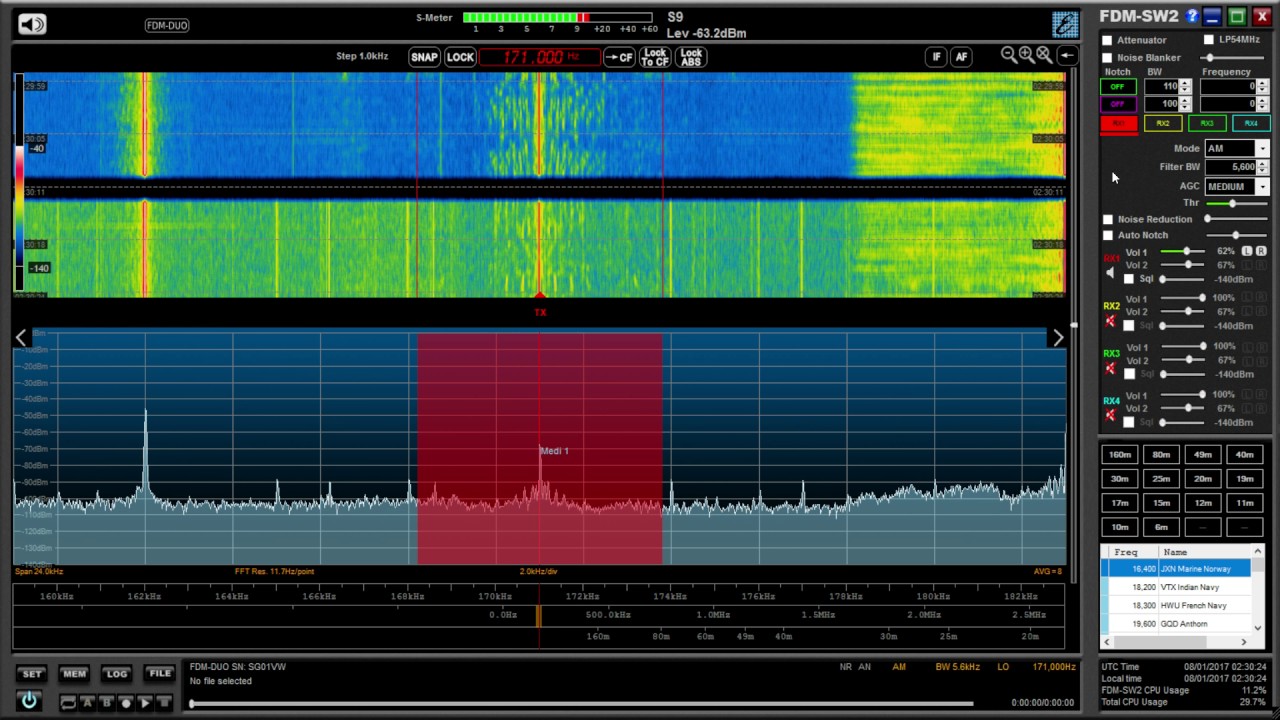This screenshot has height=720, width=1280.
Task: Mute audio with the speaker icon
Action: pos(32,24)
